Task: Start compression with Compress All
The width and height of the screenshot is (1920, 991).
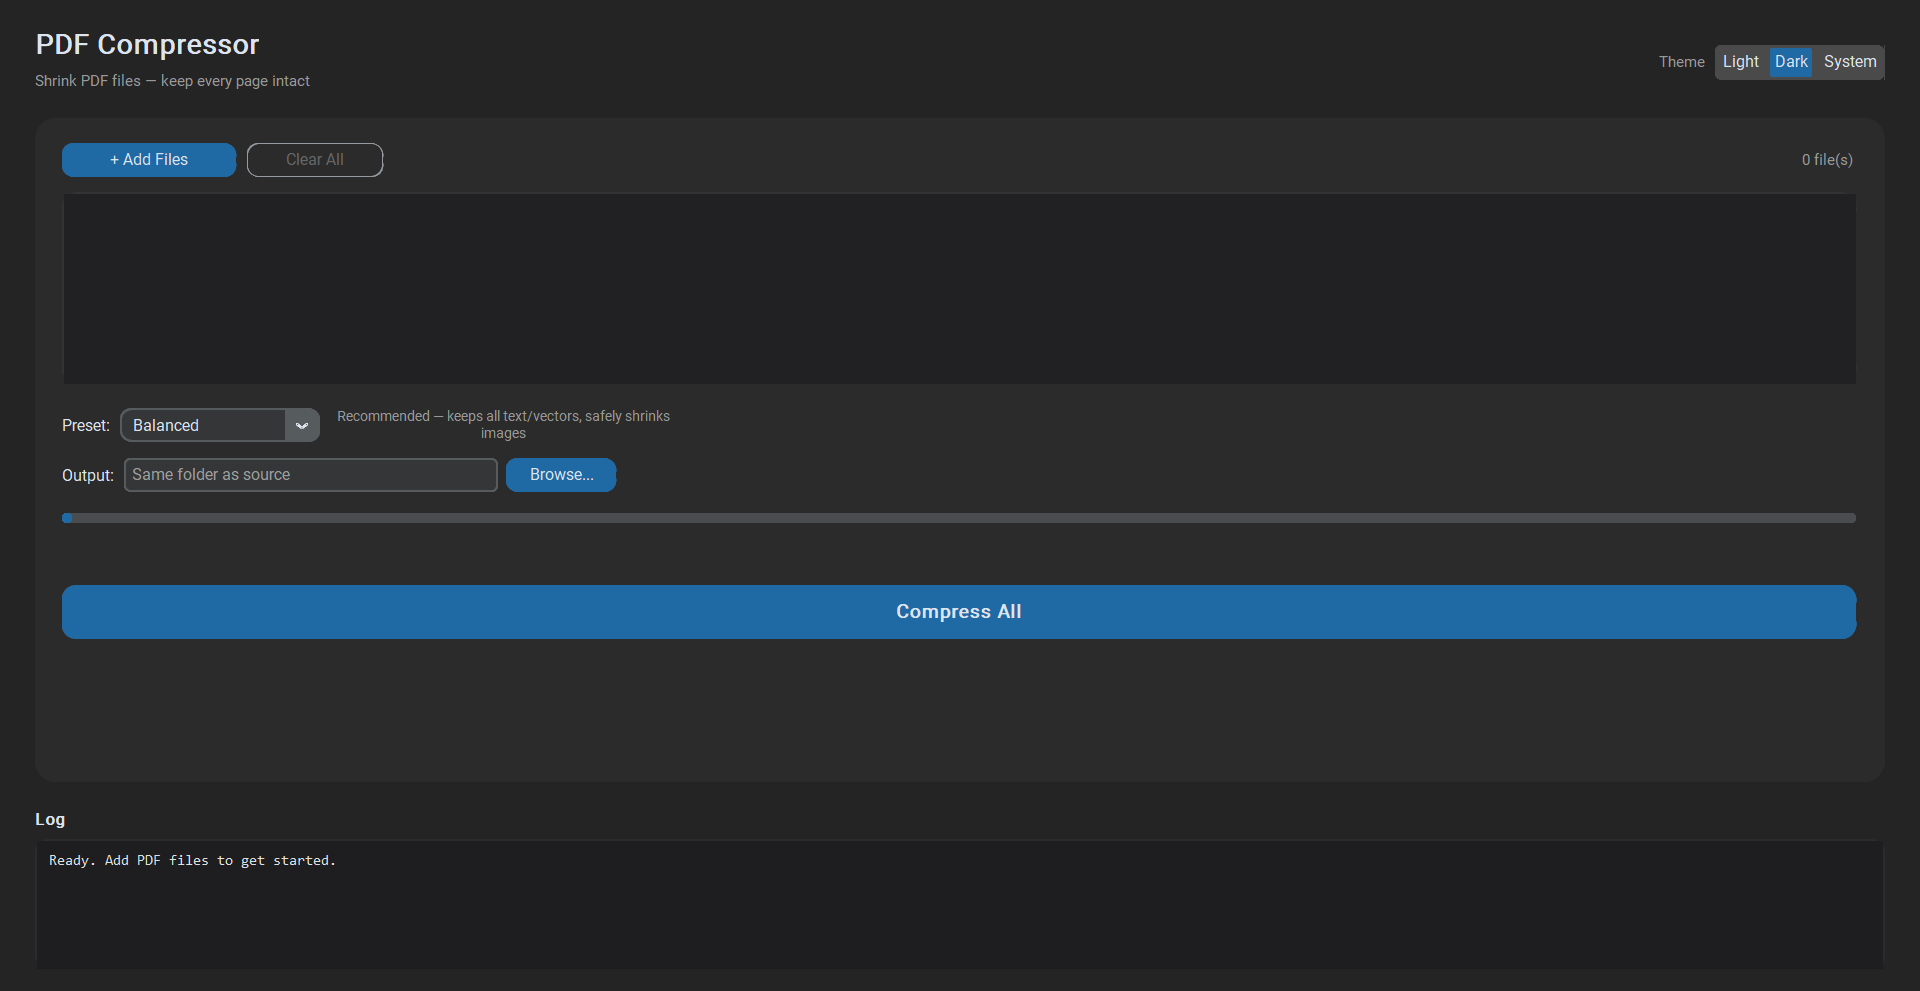Action: coord(959,612)
